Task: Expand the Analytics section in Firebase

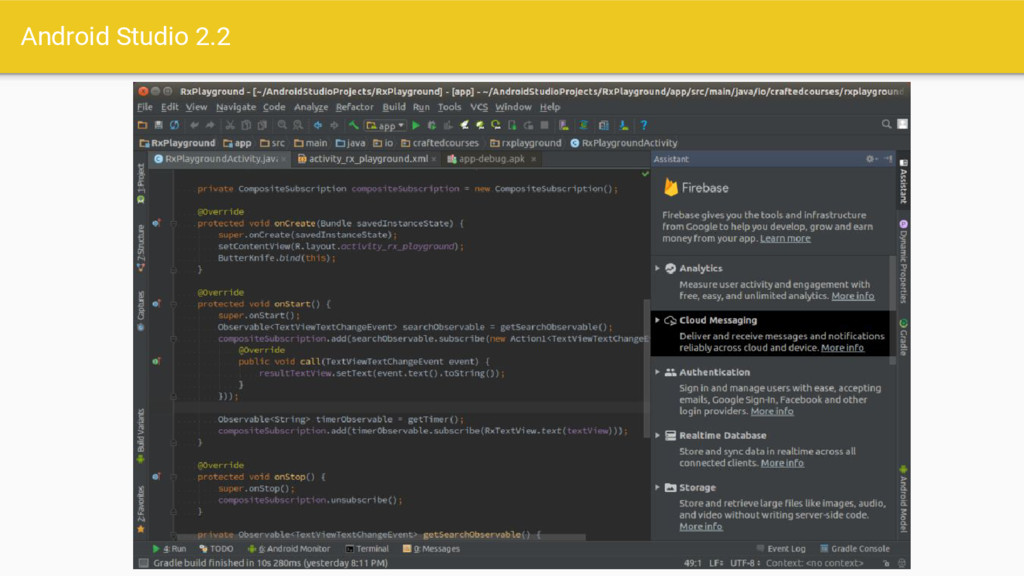Action: click(x=657, y=268)
